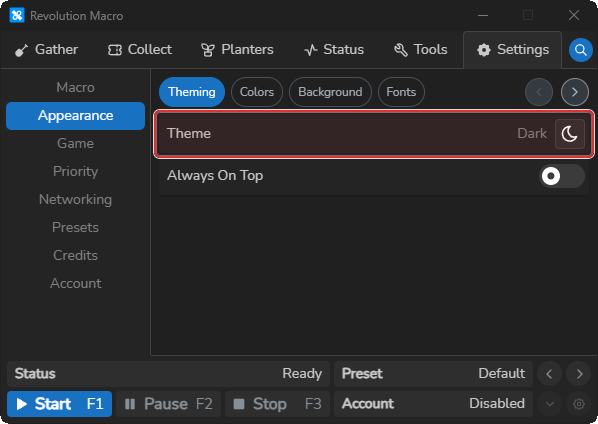The width and height of the screenshot is (598, 424).
Task: Go to previous preset with left chevron
Action: 549,374
